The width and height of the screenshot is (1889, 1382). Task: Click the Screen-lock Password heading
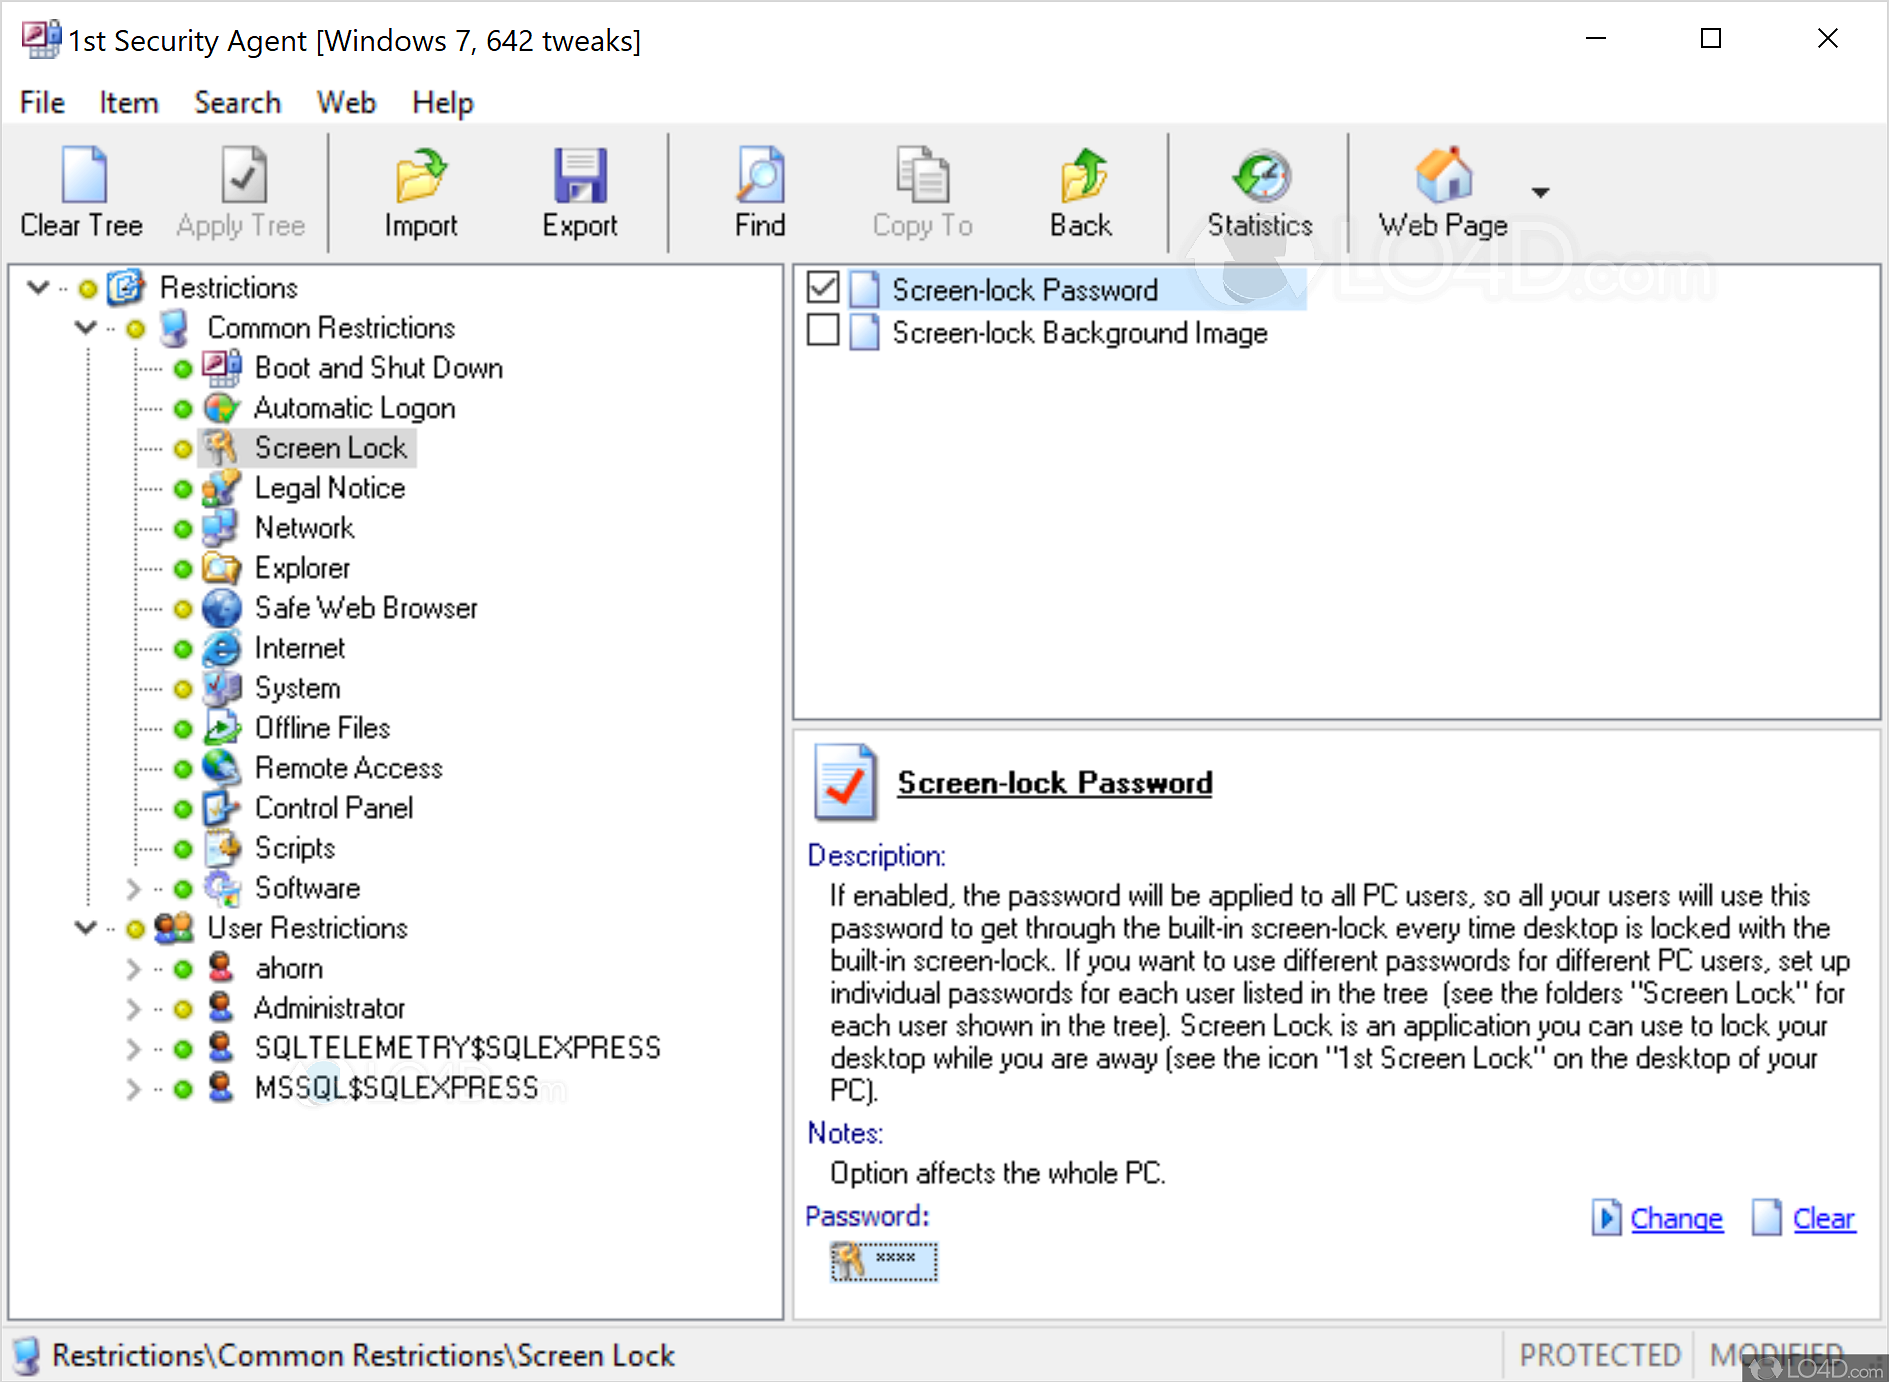point(1055,782)
